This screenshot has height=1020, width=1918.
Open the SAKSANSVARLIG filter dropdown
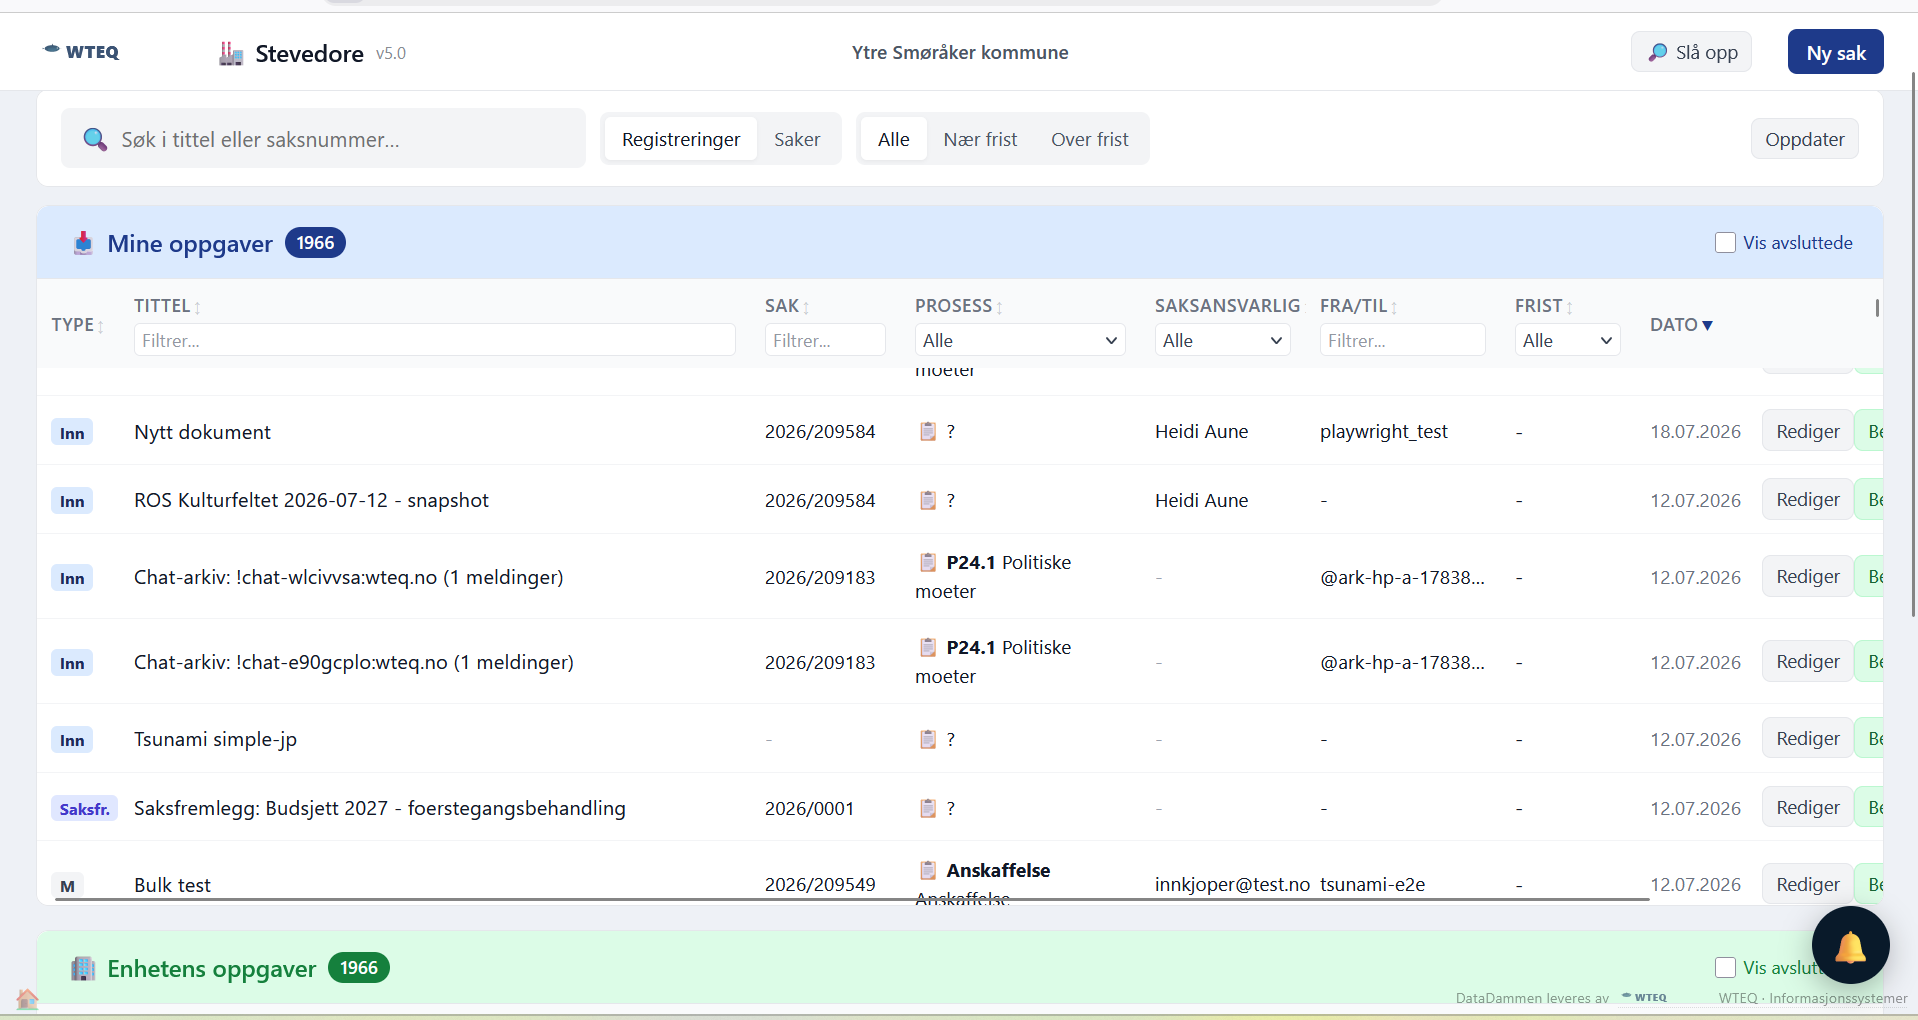(x=1222, y=340)
